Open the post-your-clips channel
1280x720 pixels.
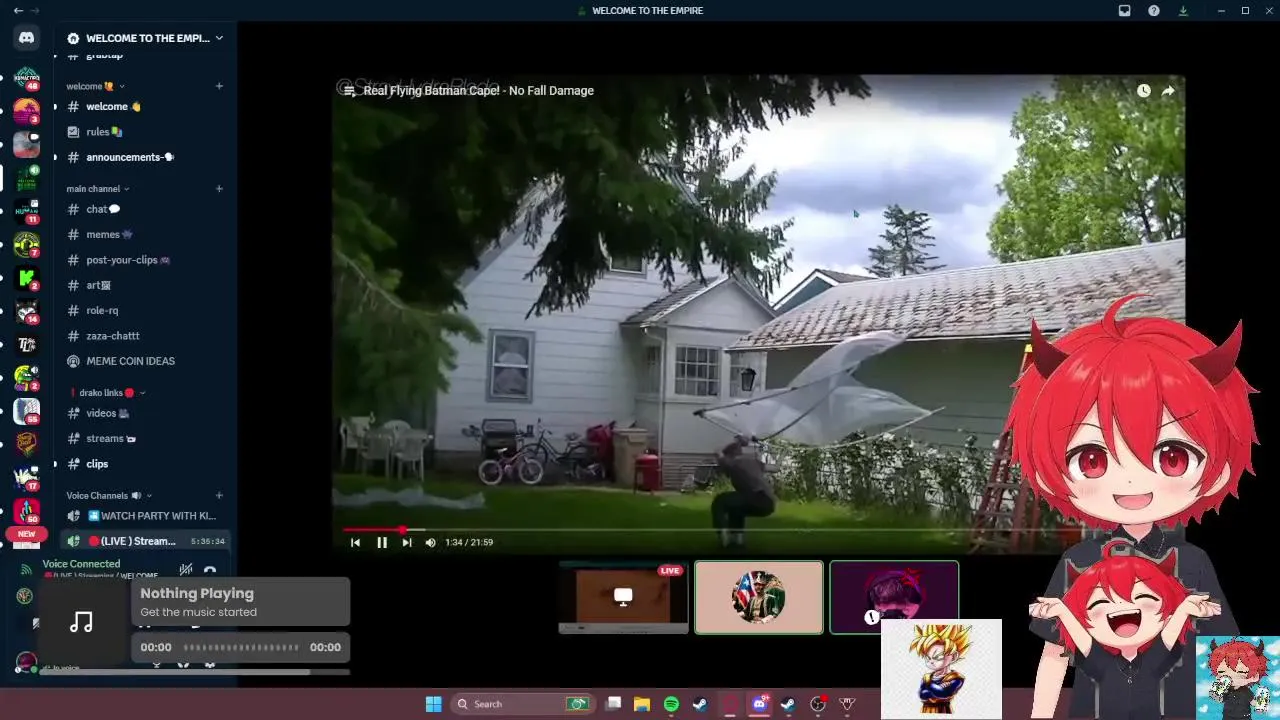pyautogui.click(x=145, y=260)
